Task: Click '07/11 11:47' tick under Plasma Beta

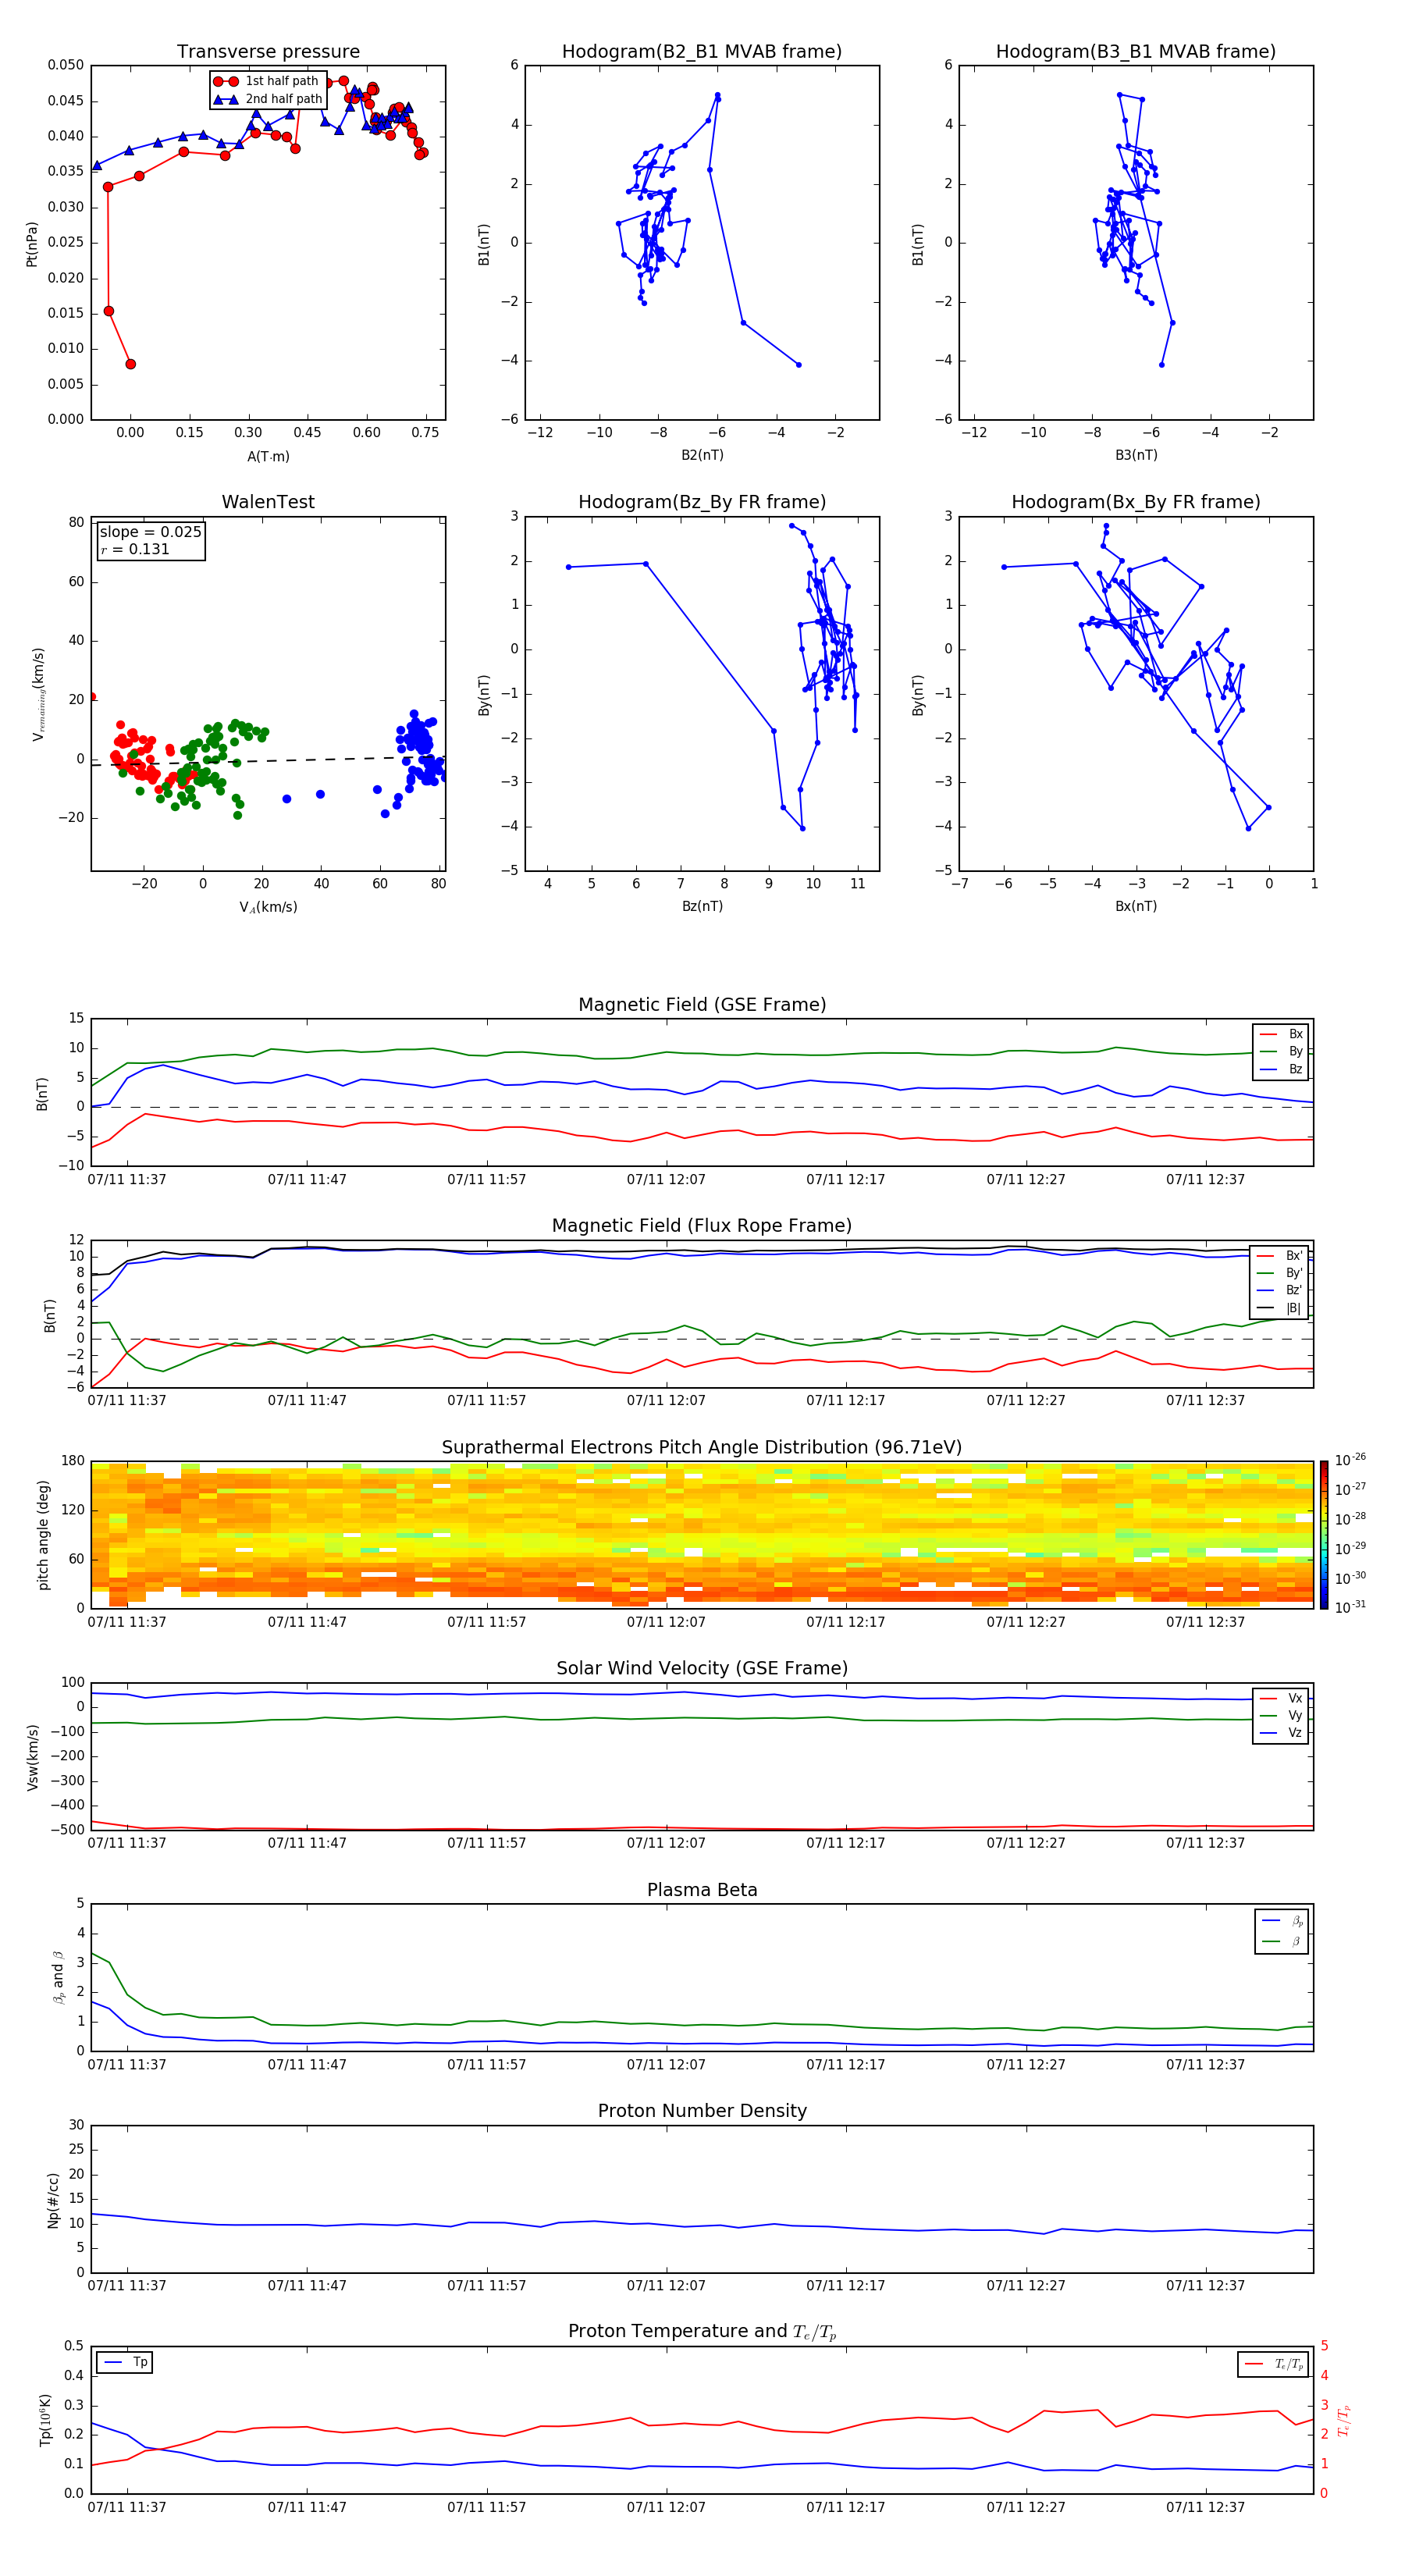Action: point(307,2065)
